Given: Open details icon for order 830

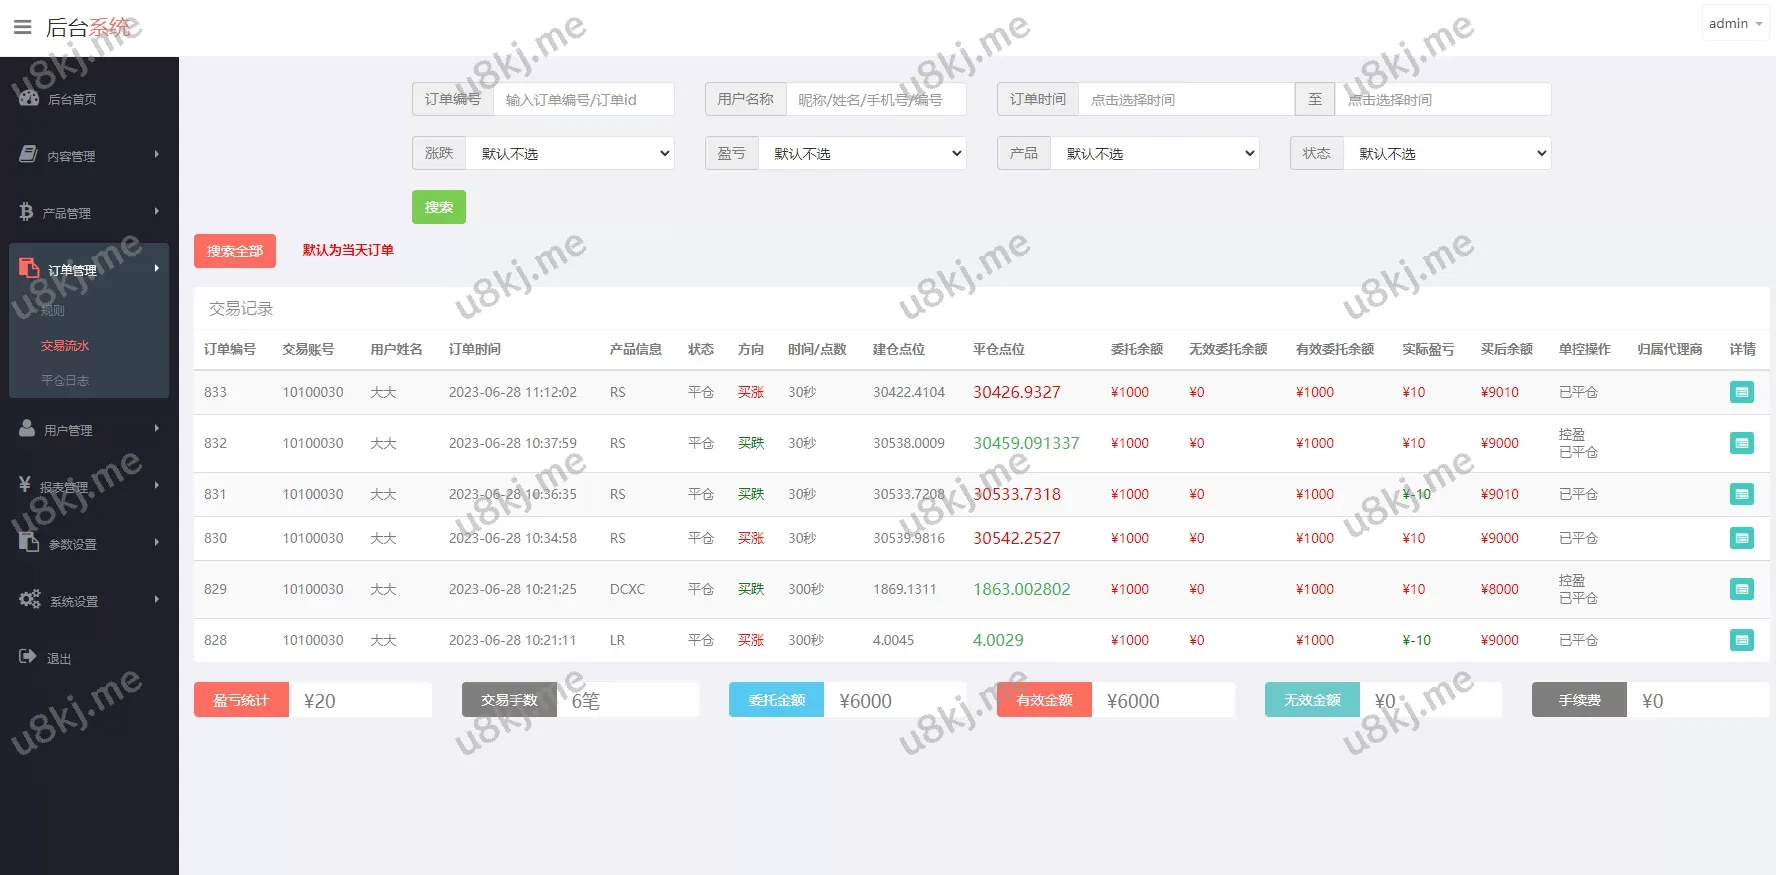Looking at the screenshot, I should click(x=1741, y=538).
